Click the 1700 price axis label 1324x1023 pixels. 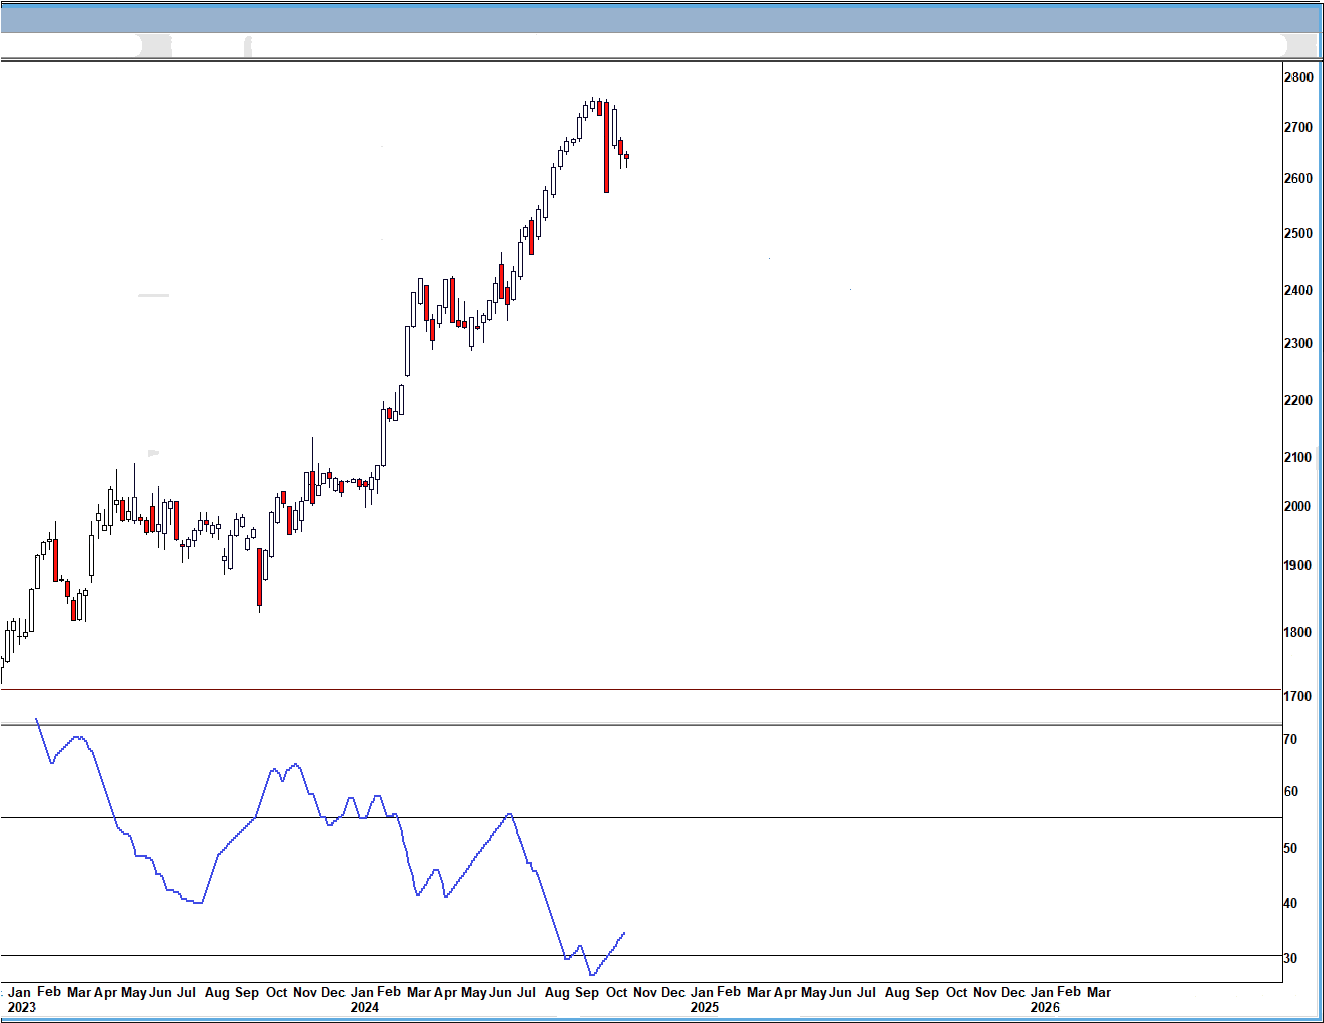[1298, 696]
